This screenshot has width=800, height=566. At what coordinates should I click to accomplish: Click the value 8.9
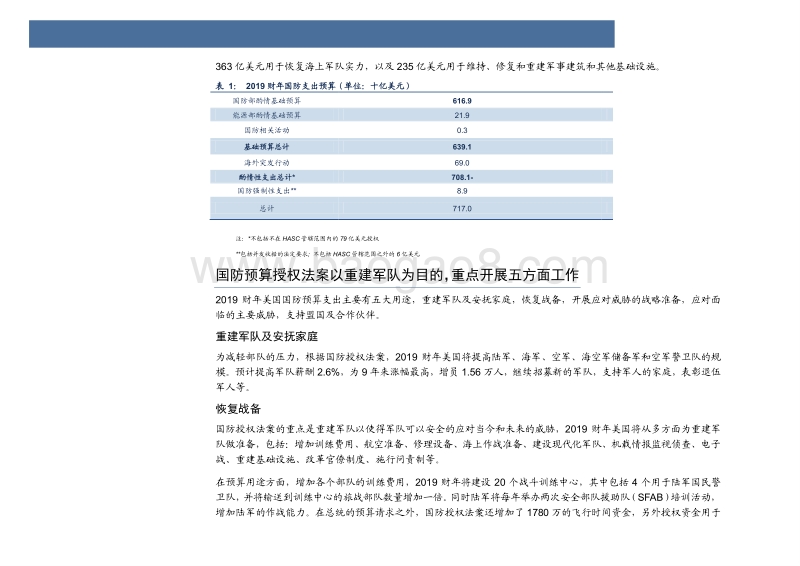[x=462, y=191]
